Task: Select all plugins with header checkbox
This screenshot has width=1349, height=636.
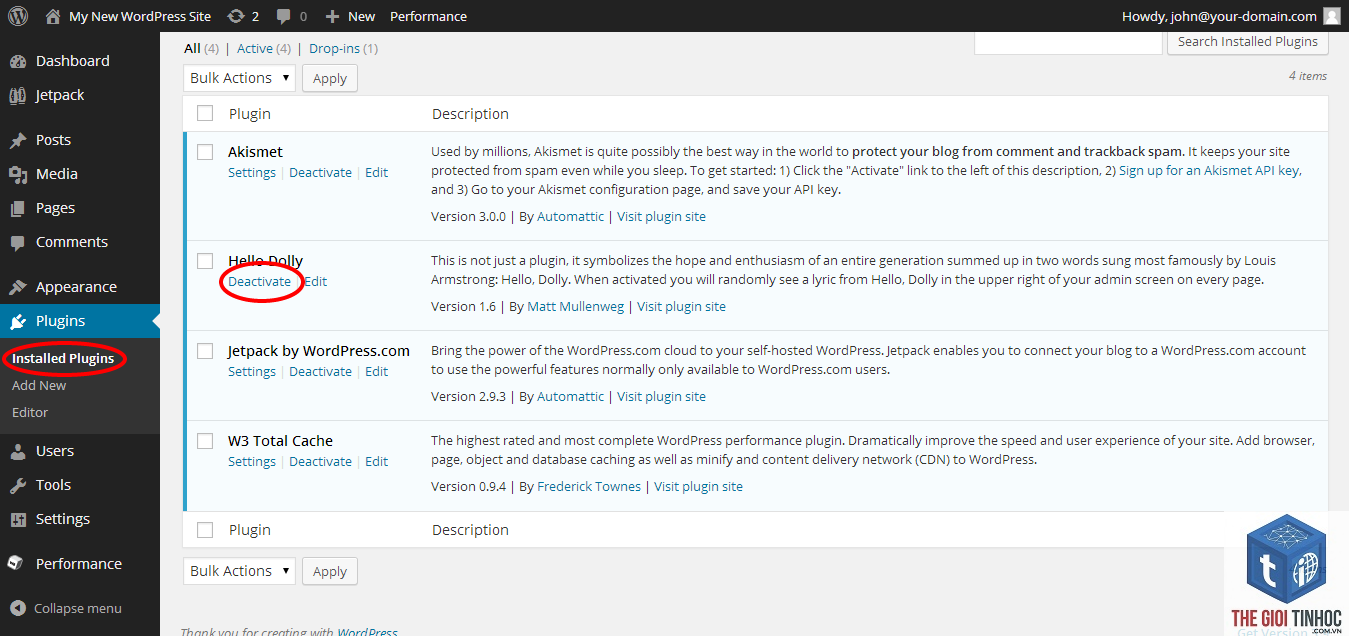Action: 205,113
